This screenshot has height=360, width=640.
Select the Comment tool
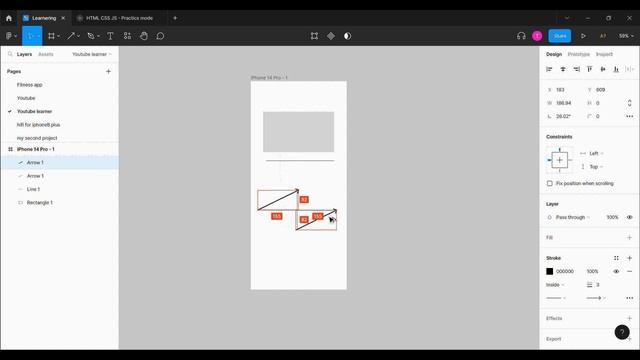tap(160, 36)
